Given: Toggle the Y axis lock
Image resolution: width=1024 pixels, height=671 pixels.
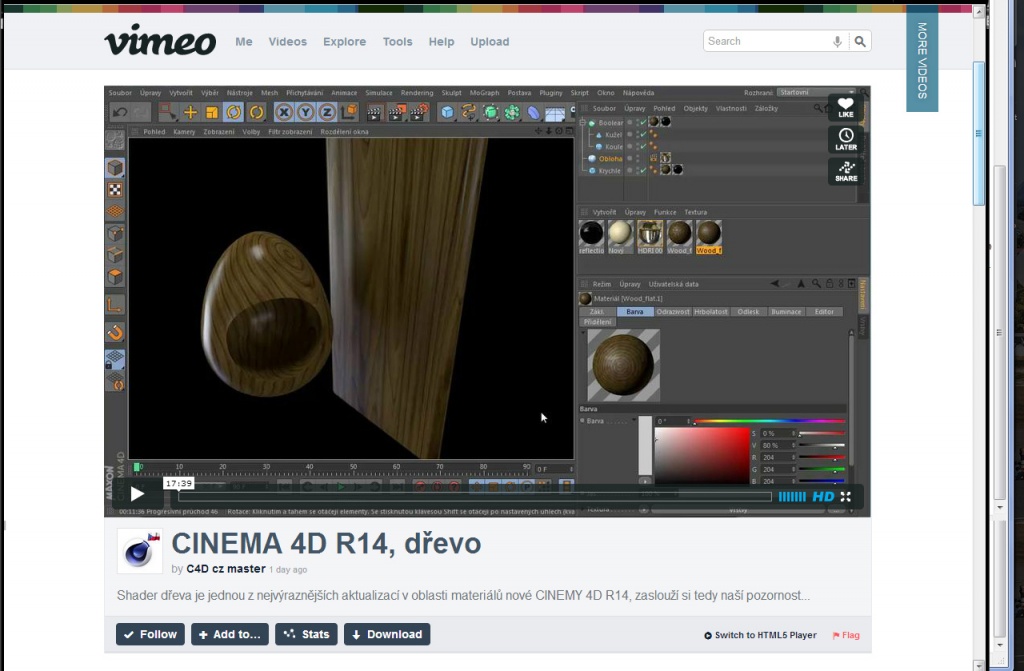Looking at the screenshot, I should [x=306, y=112].
